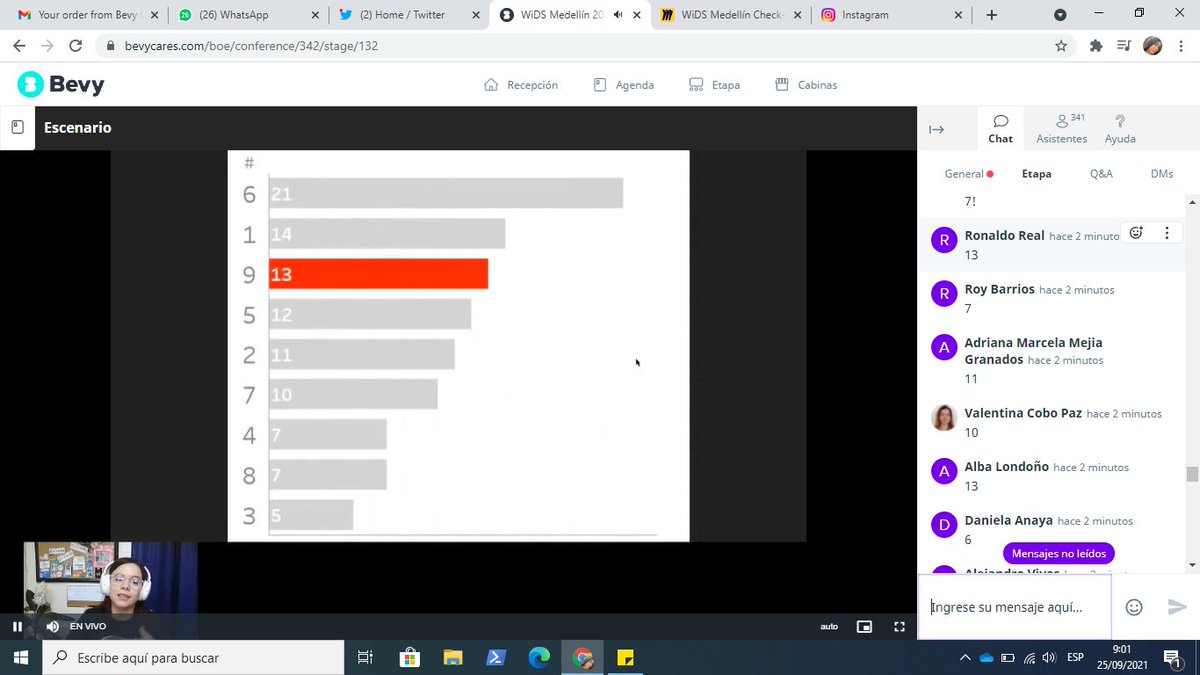Screen dimensions: 1200x675
Task: Click Alba Londoño's avatar
Action: point(944,471)
